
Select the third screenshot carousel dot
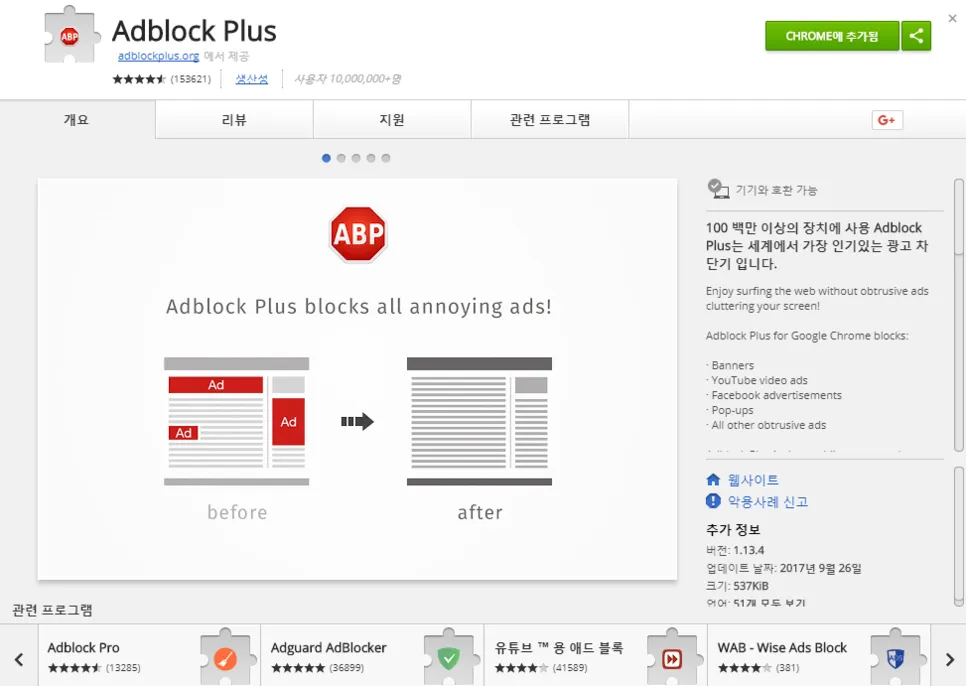[x=356, y=158]
